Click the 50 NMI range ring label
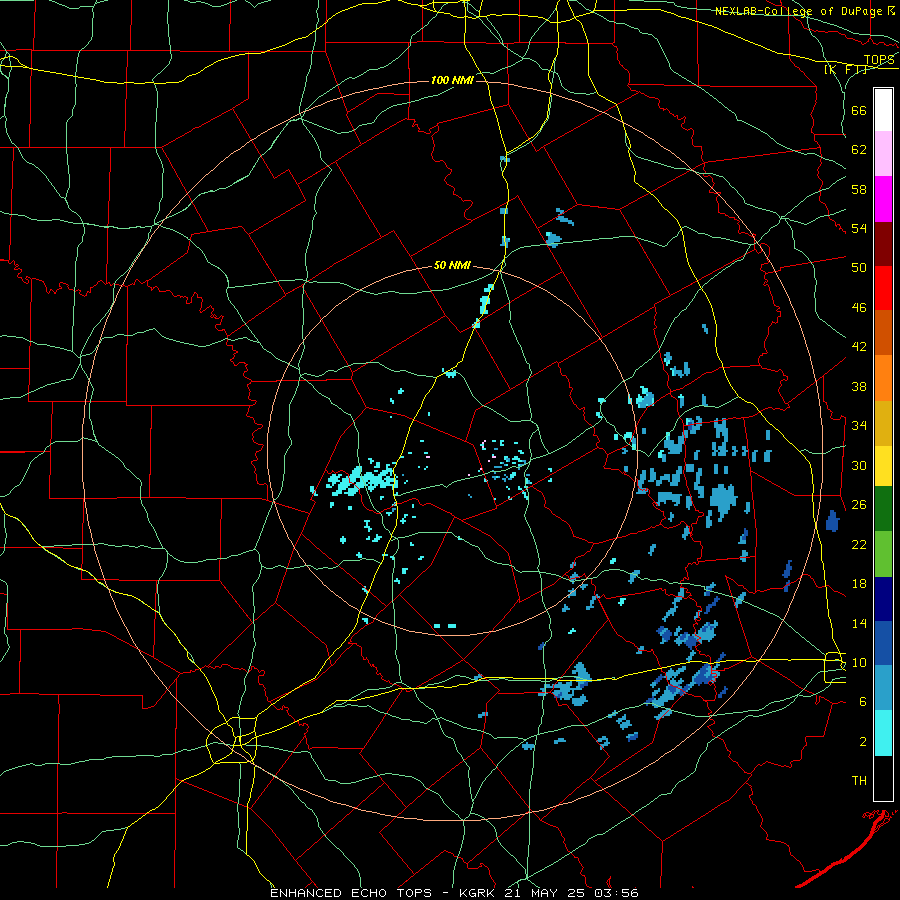Viewport: 900px width, 900px height. pyautogui.click(x=452, y=265)
